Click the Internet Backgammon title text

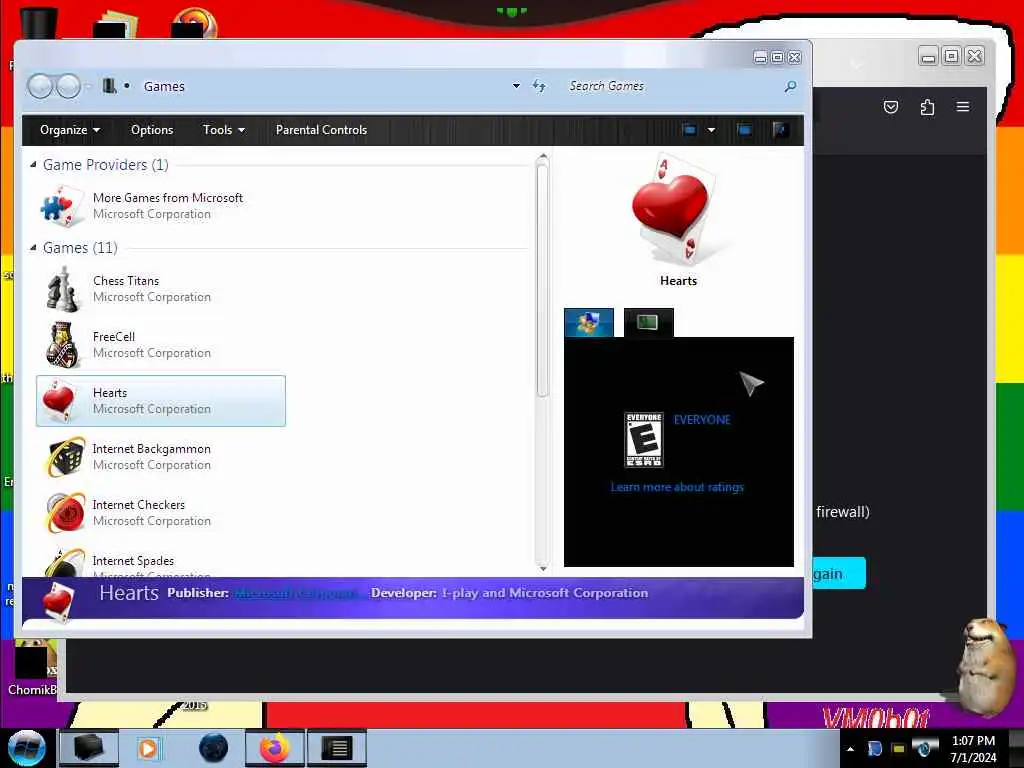pyautogui.click(x=152, y=449)
